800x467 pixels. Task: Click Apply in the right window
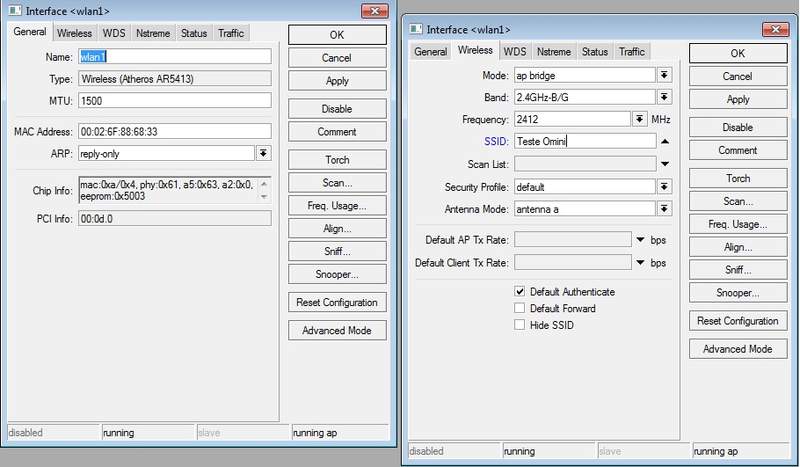click(x=738, y=99)
